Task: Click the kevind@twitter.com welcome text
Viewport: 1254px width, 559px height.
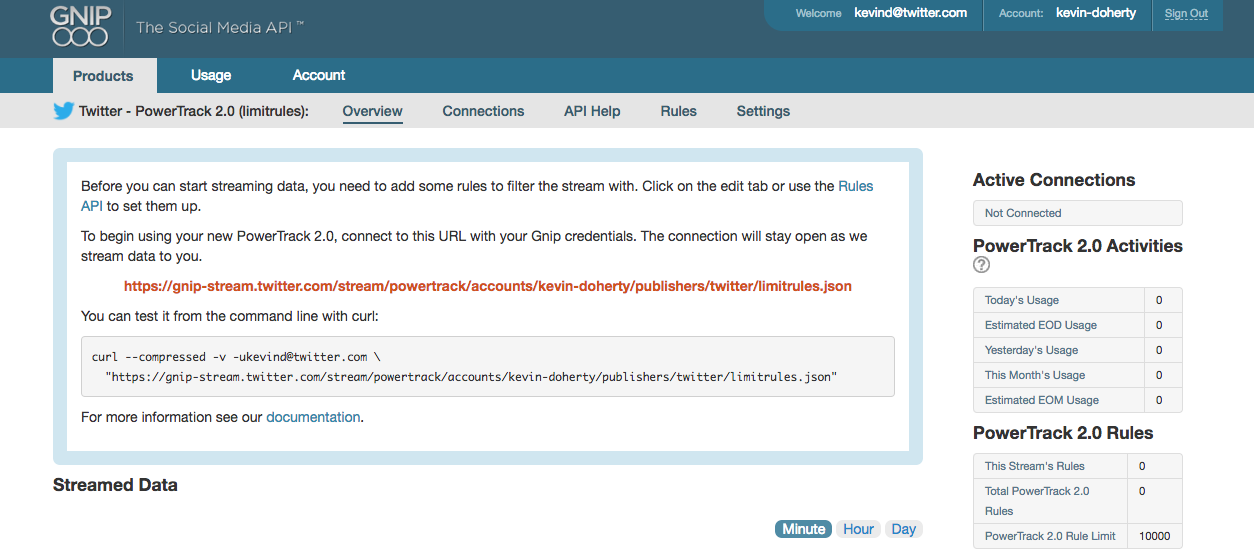Action: [910, 13]
